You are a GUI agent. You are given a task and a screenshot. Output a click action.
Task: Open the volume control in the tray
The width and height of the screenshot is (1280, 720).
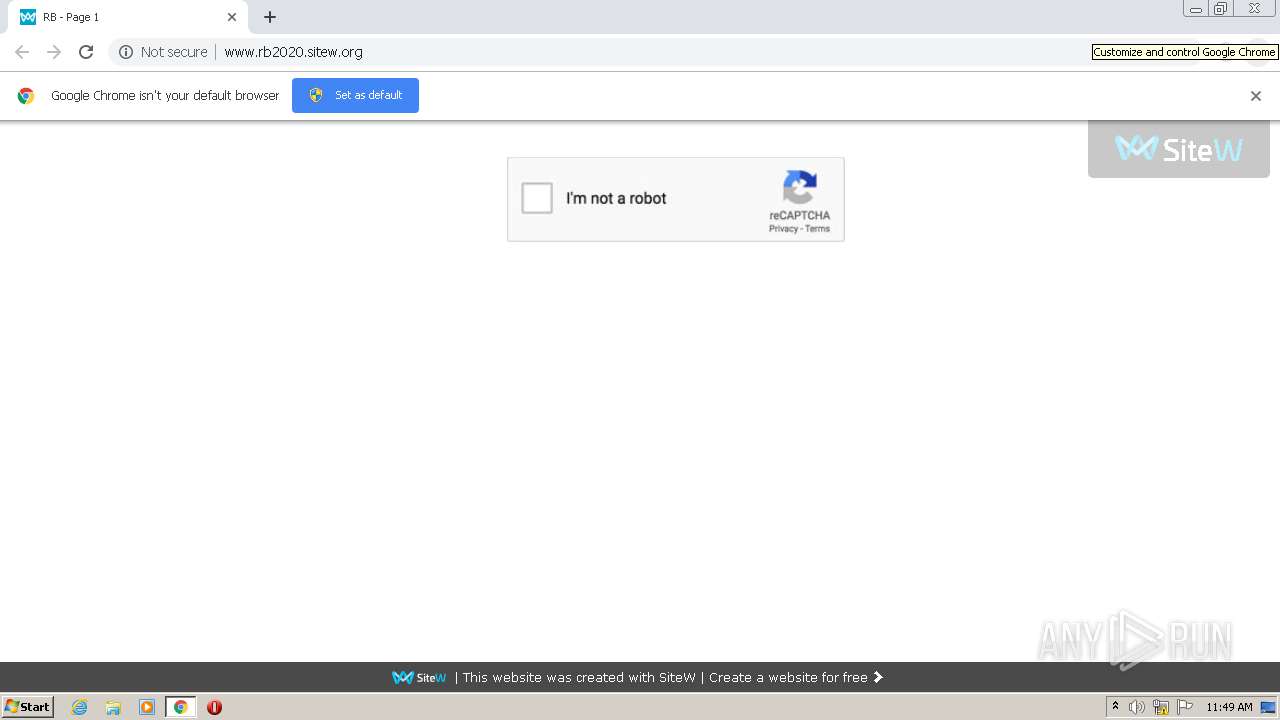click(1137, 707)
